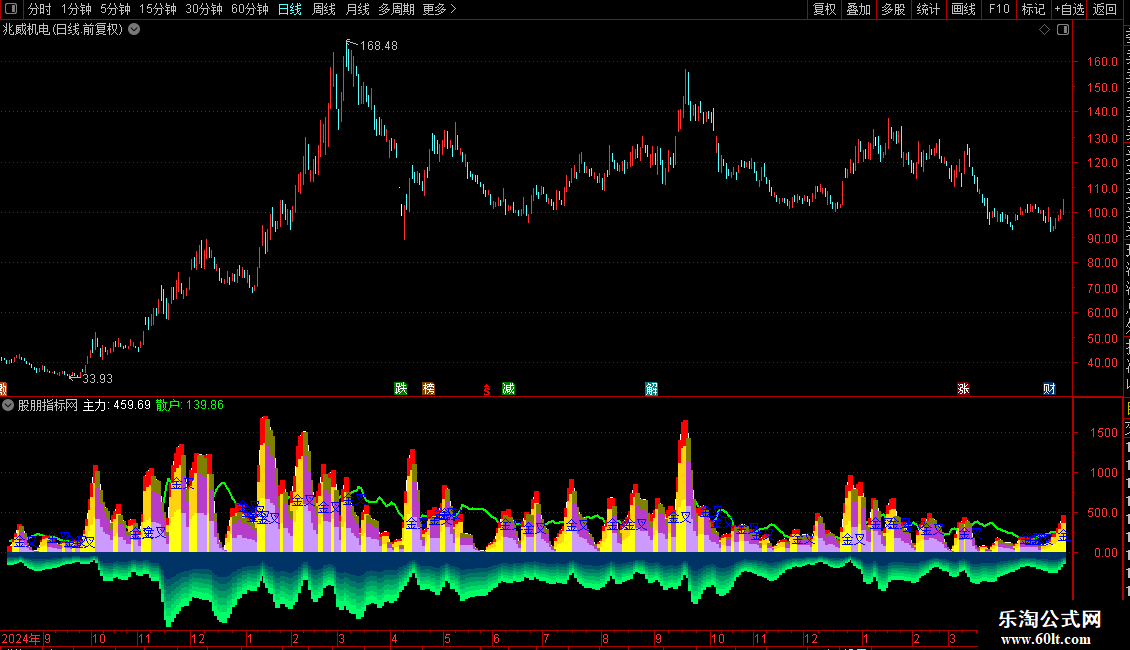Click the blue 财 event marker
The image size is (1130, 650).
click(1049, 388)
